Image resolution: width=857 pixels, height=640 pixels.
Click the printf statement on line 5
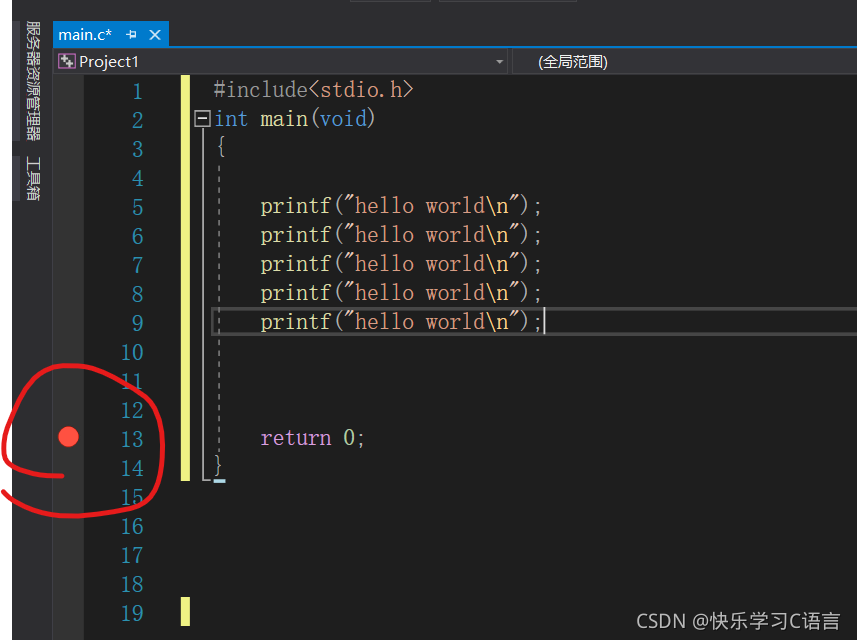[x=401, y=206]
